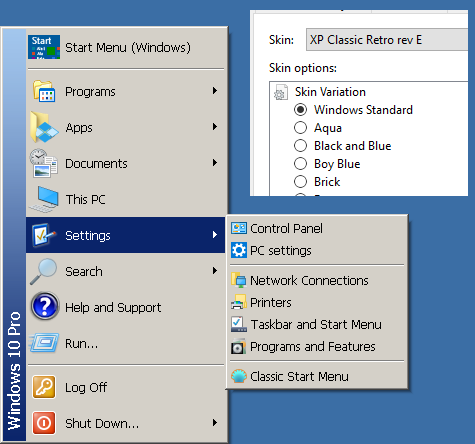
Task: Click the Taskbar and Start Menu icon
Action: coord(239,324)
